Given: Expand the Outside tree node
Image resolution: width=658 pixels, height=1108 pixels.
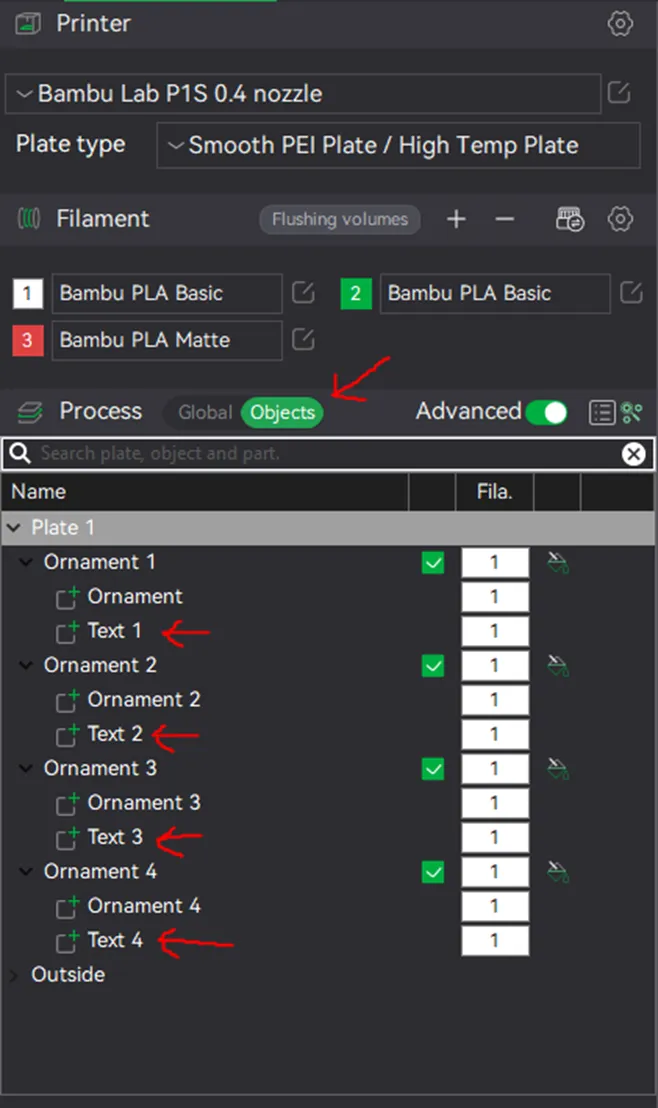Looking at the screenshot, I should coord(15,976).
